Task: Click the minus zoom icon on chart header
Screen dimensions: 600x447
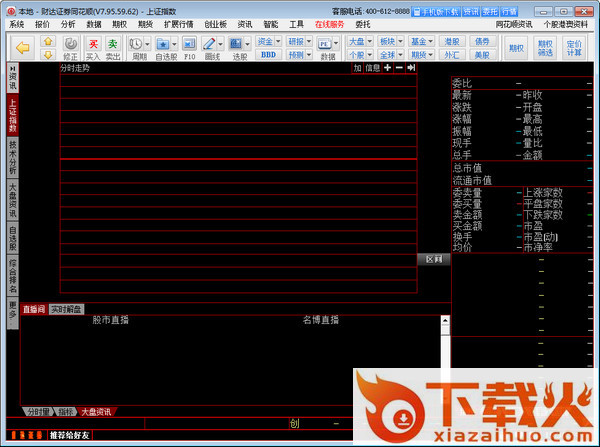Action: pos(399,68)
